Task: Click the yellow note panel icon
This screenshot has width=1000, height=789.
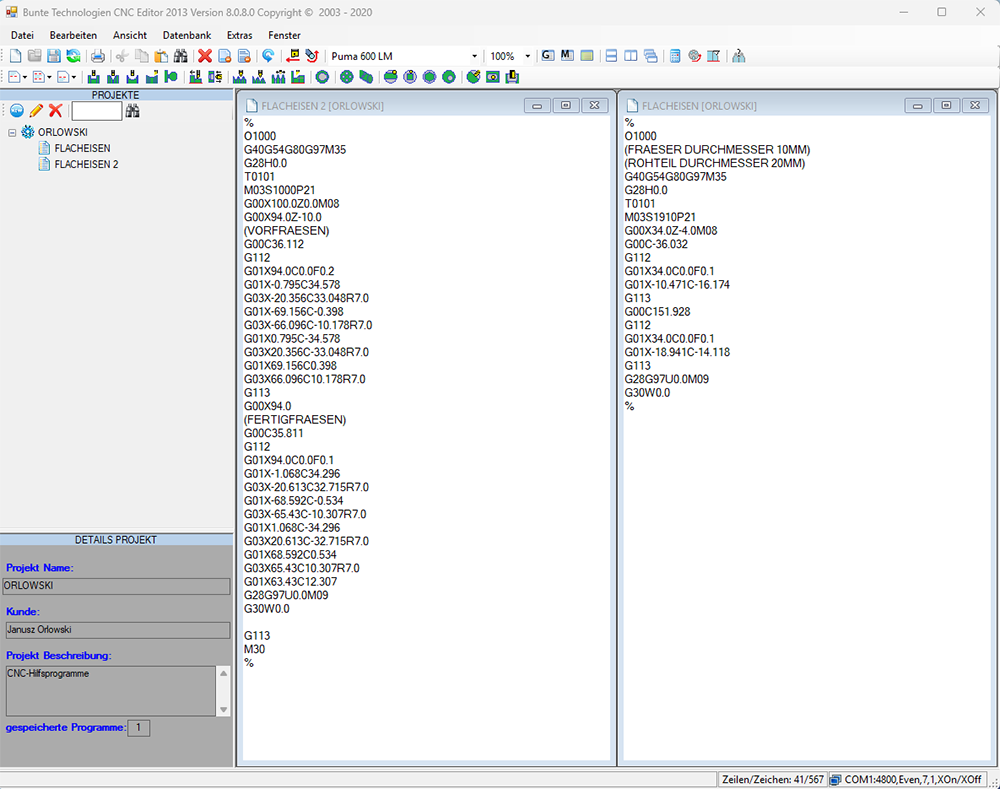Action: pos(587,56)
